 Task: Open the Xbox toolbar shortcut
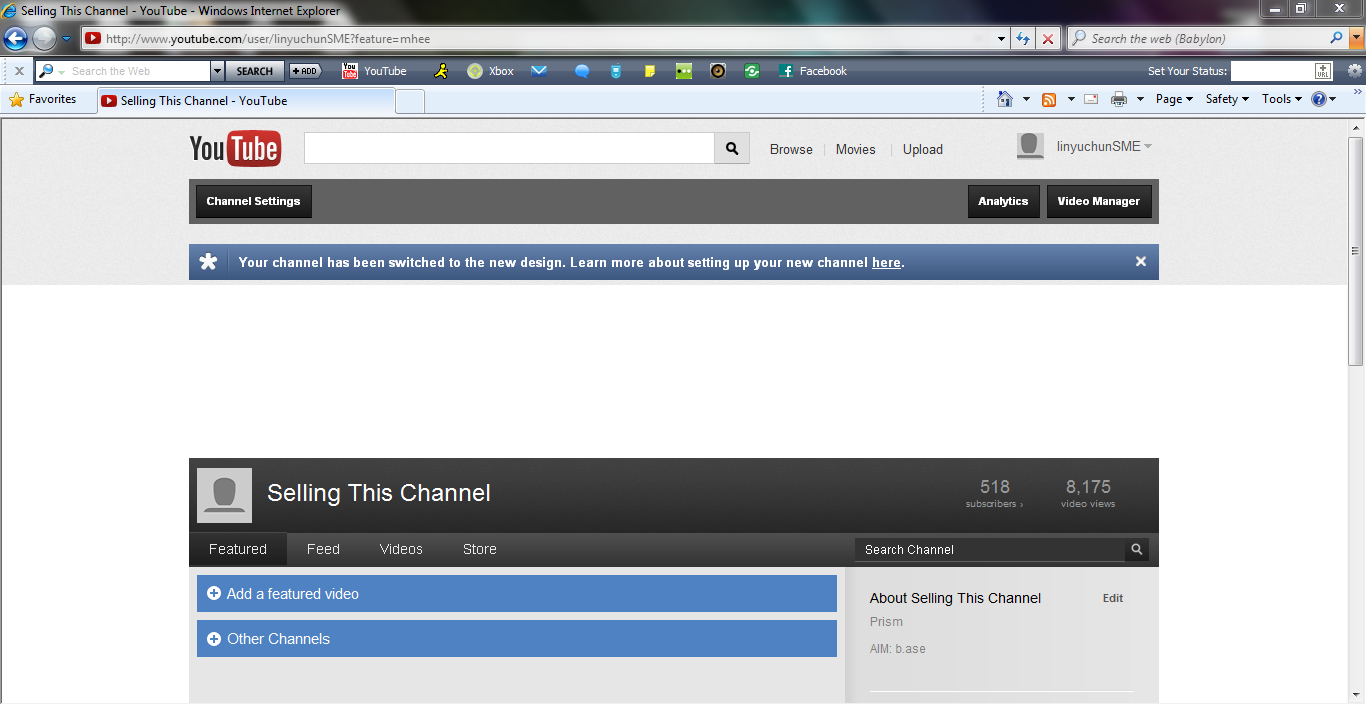pos(490,71)
